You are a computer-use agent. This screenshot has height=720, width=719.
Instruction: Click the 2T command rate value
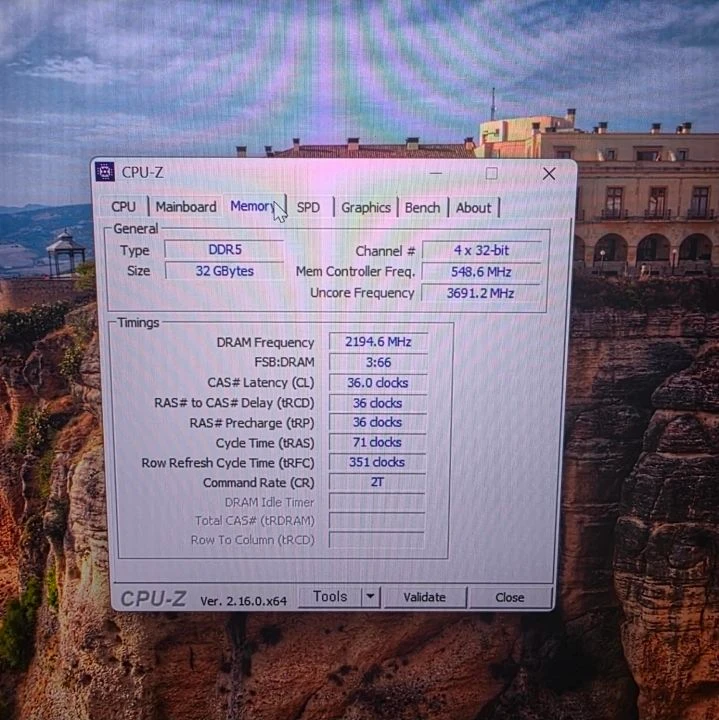(377, 482)
